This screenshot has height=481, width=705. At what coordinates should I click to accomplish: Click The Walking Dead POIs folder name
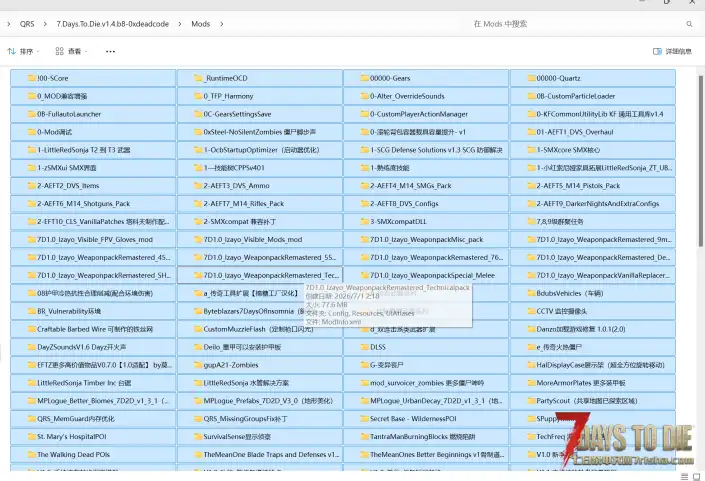(73, 454)
